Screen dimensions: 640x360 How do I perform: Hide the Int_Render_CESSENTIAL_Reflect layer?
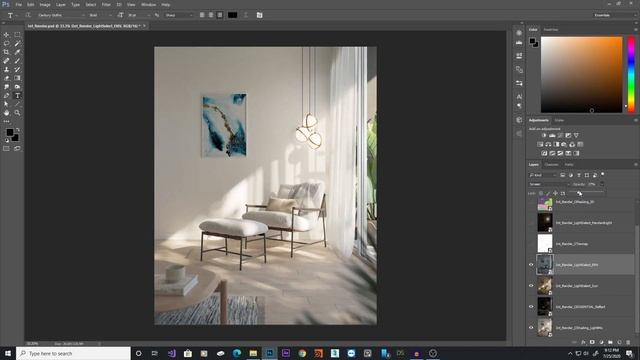click(x=531, y=307)
